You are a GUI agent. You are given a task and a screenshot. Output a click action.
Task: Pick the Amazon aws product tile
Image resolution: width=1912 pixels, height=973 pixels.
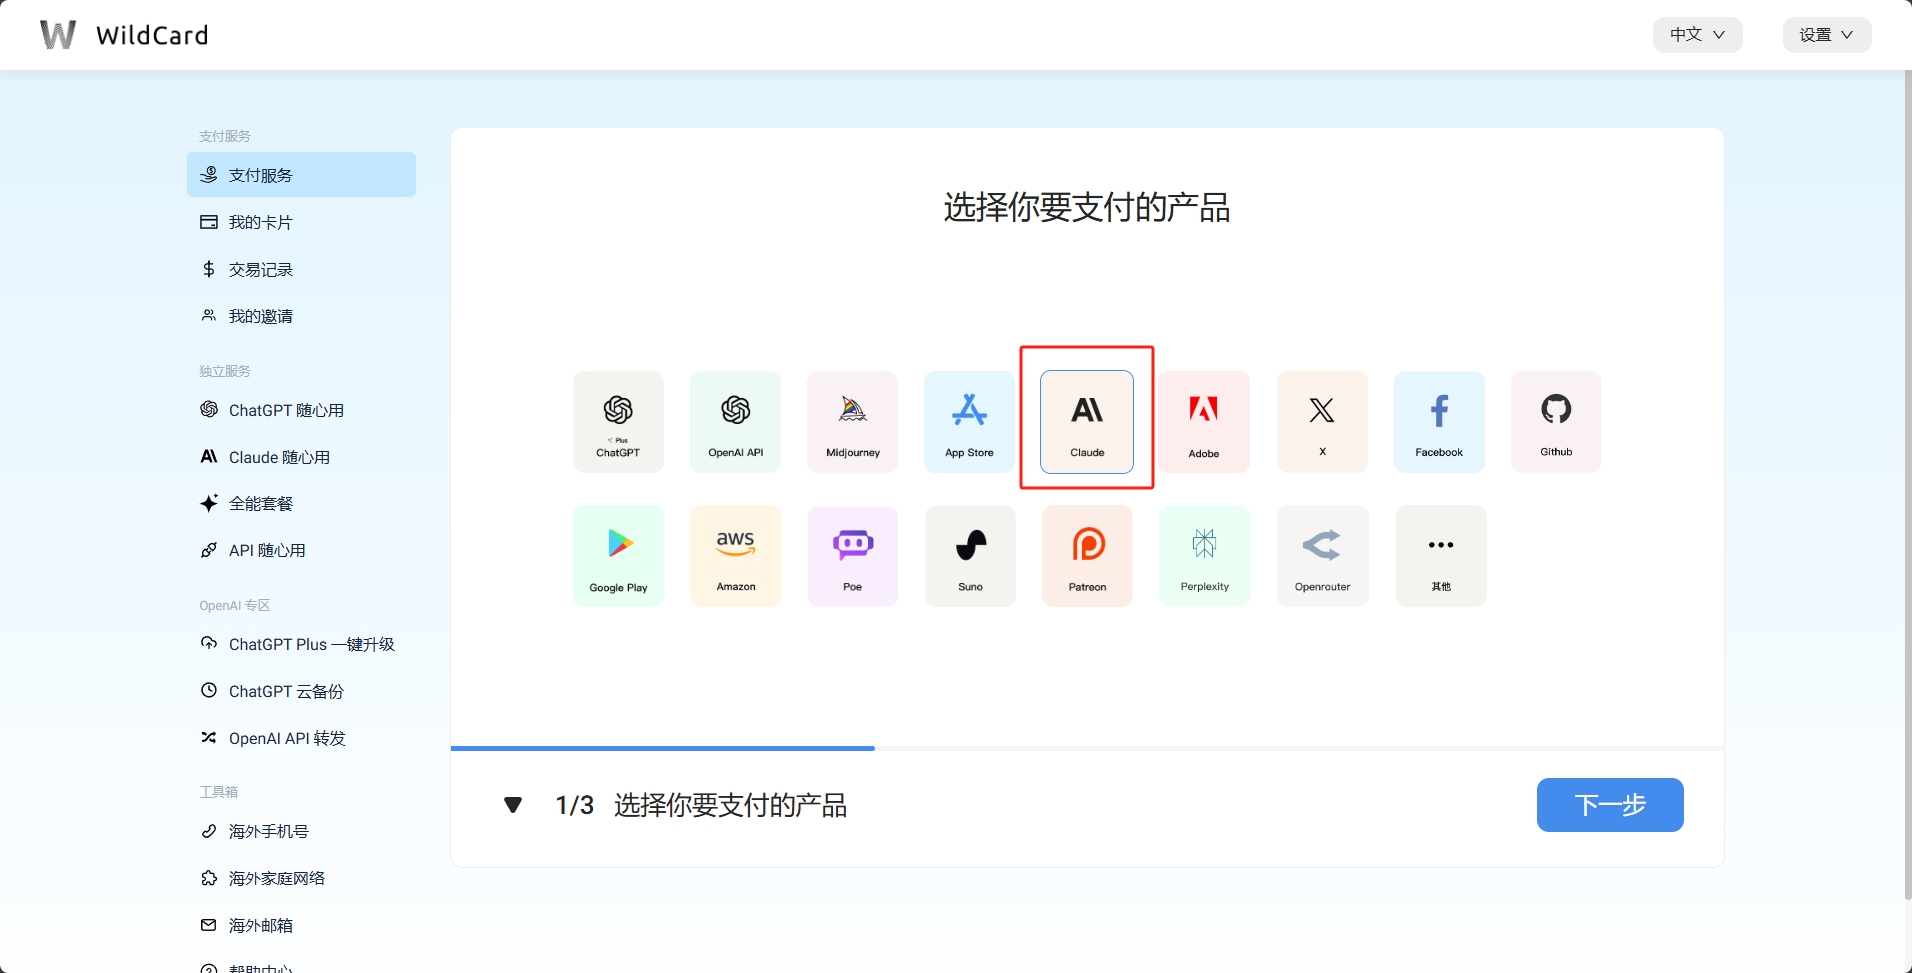pos(735,556)
